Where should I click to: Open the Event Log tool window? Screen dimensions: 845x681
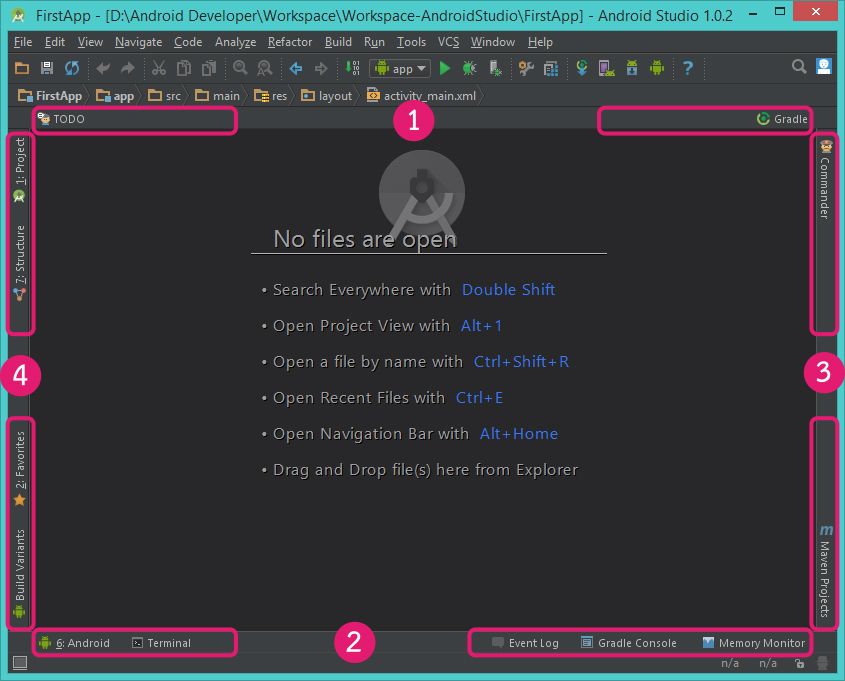(x=525, y=643)
